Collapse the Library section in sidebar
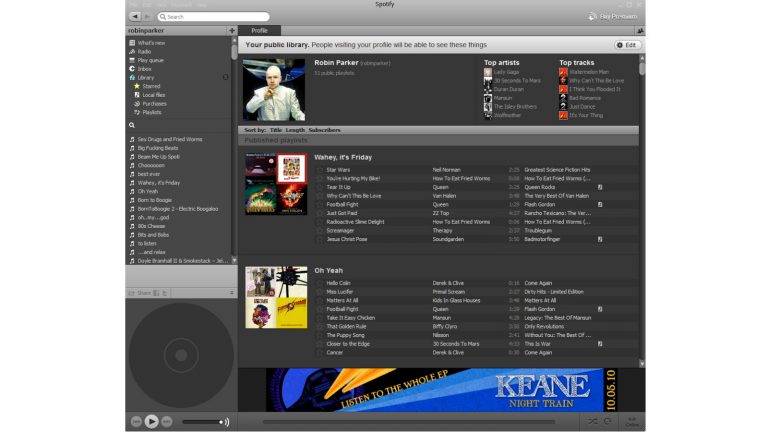Viewport: 768px width, 432px height. (225, 77)
